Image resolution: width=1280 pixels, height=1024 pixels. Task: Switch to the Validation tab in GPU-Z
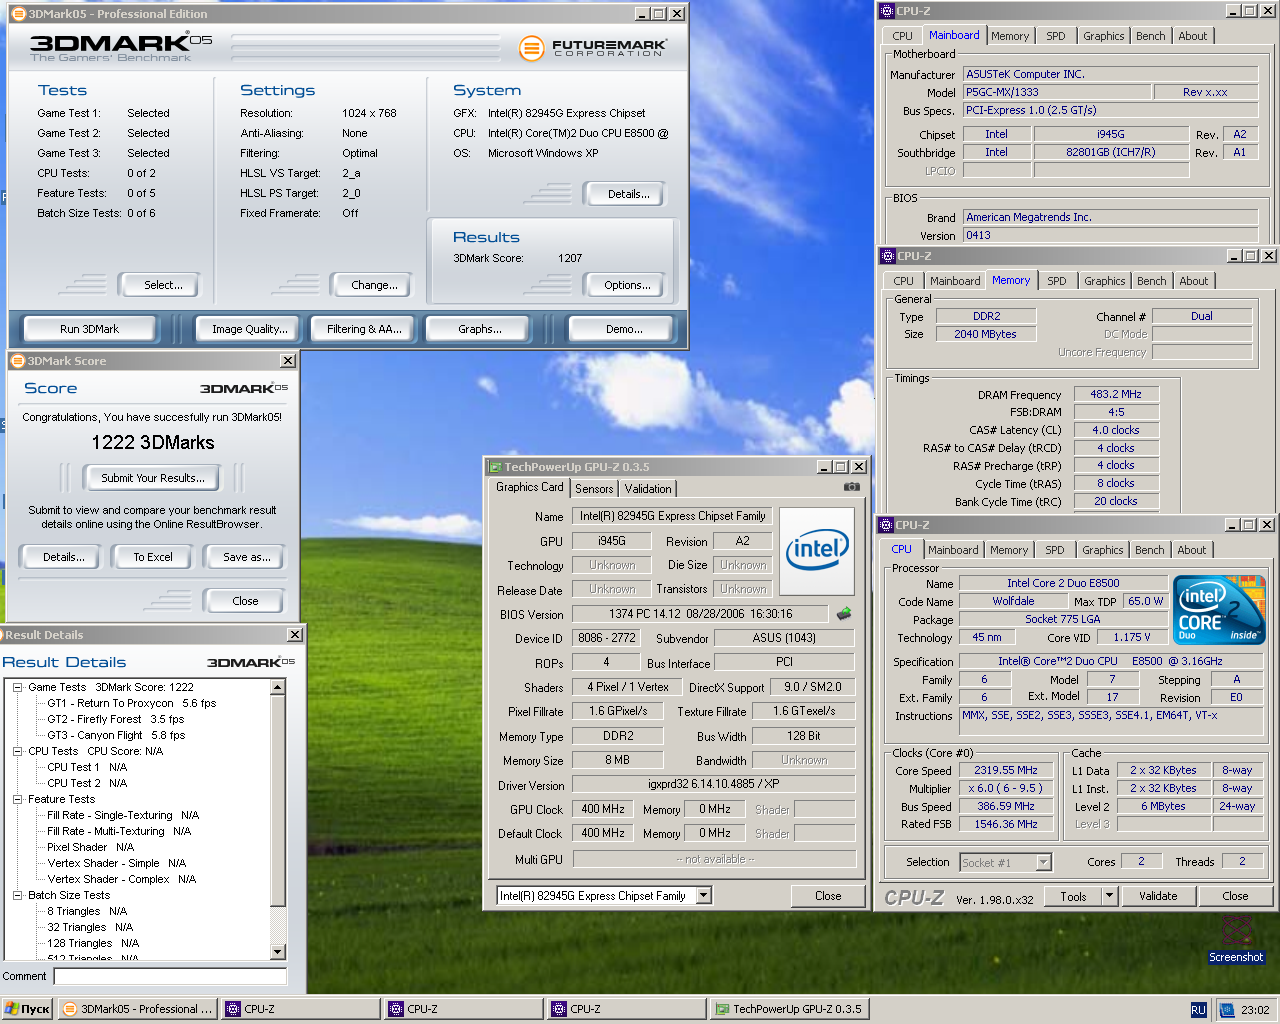point(648,489)
